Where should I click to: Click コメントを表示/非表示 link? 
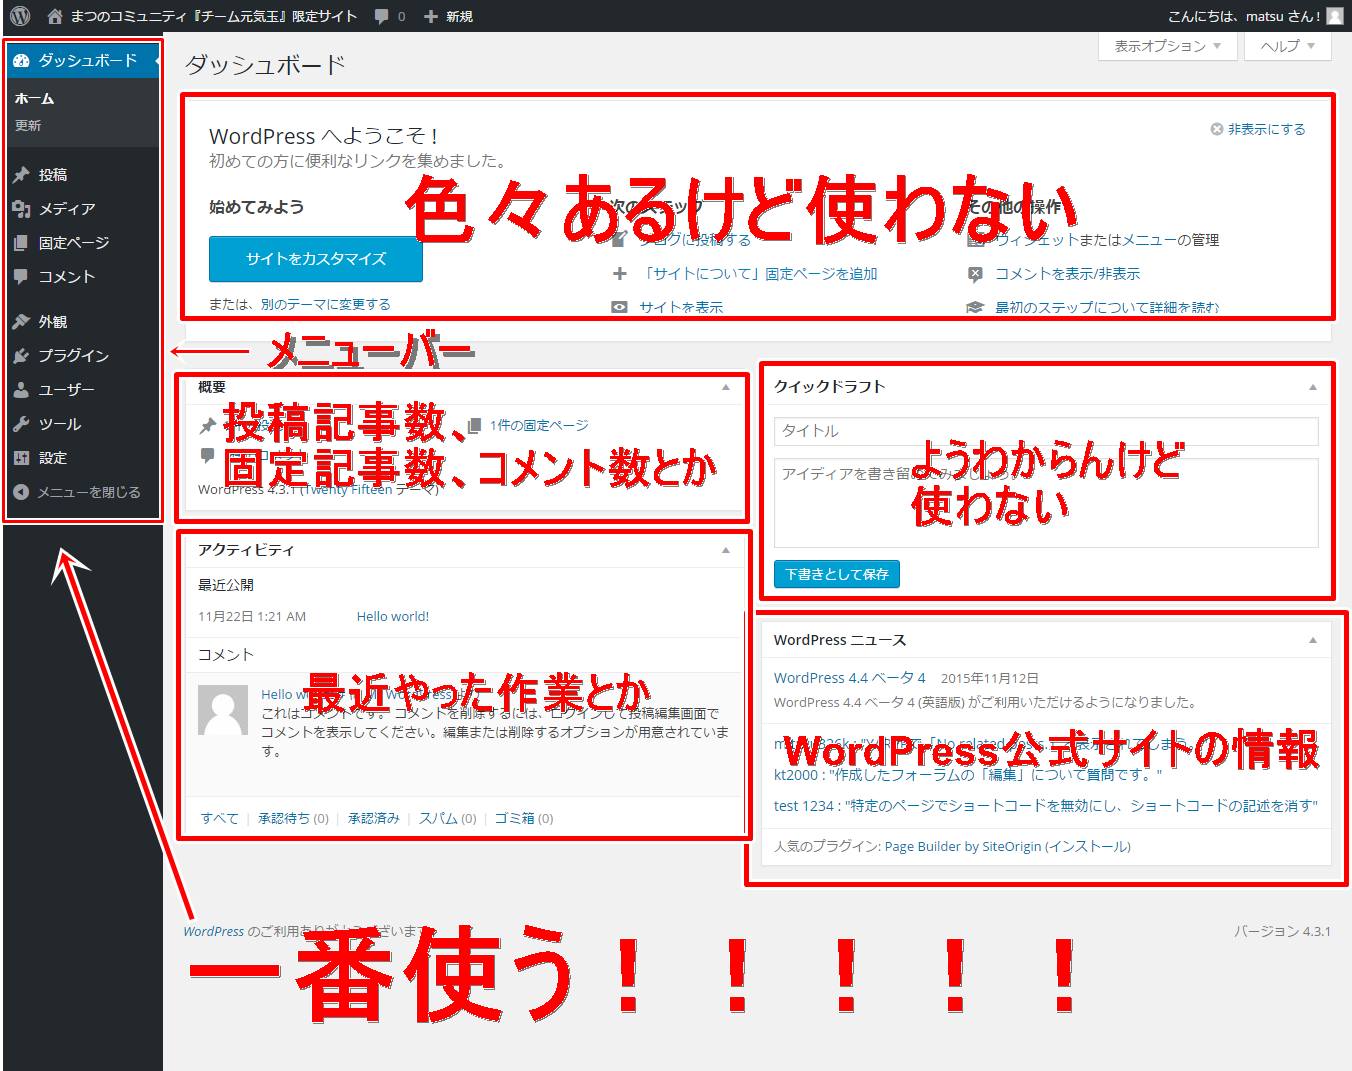coord(1067,273)
